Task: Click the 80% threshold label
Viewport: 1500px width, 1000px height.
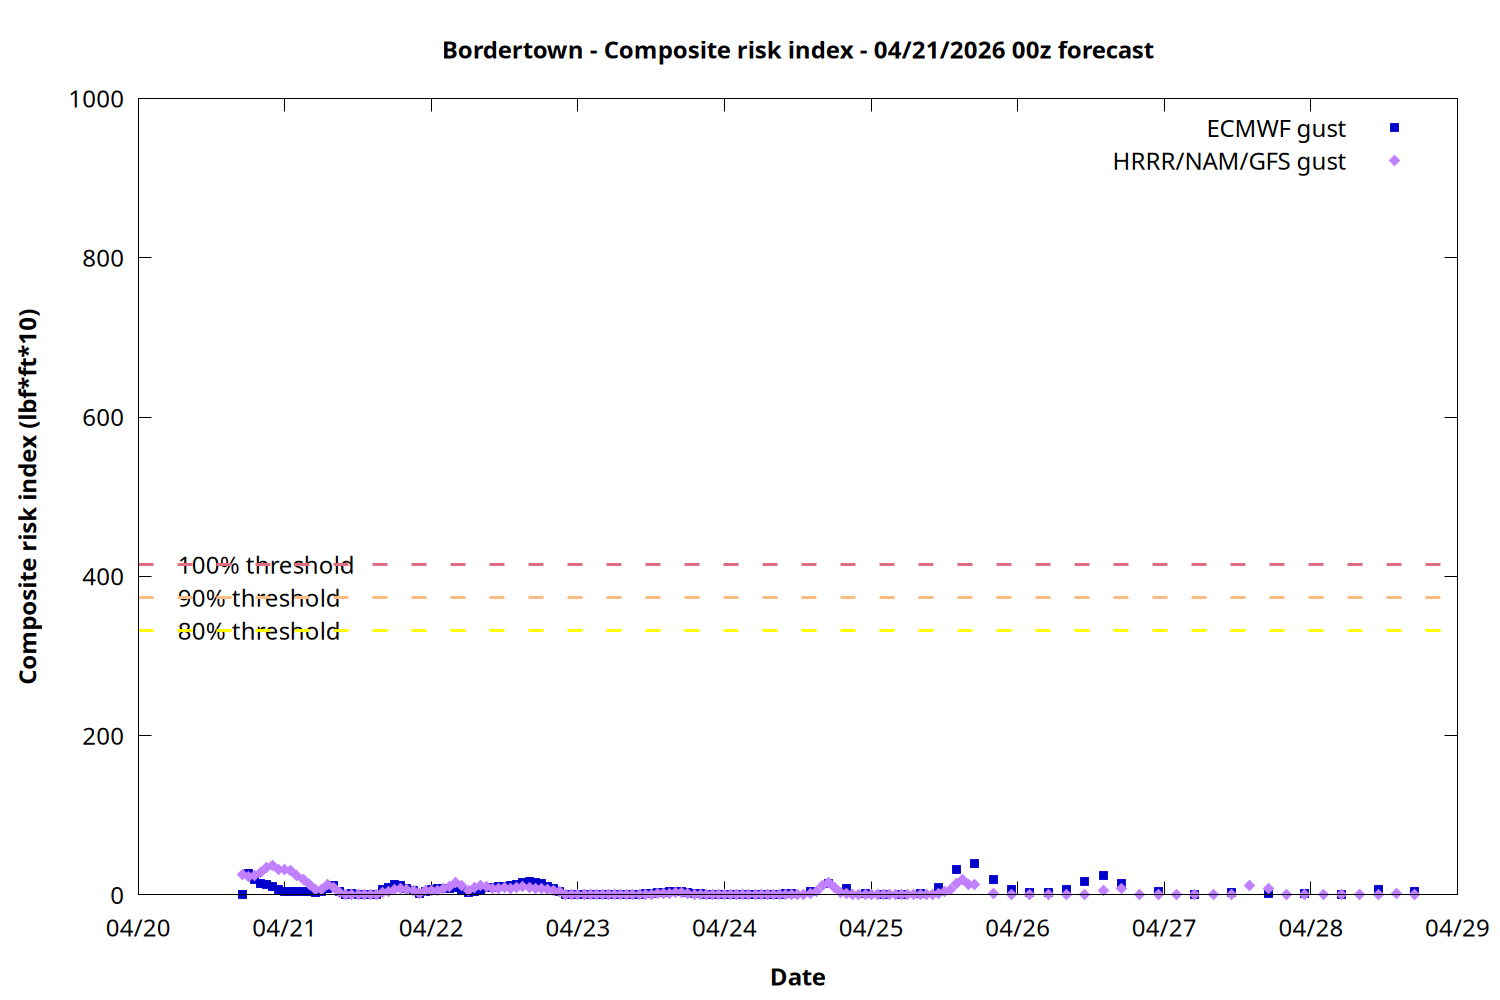Action: 258,632
